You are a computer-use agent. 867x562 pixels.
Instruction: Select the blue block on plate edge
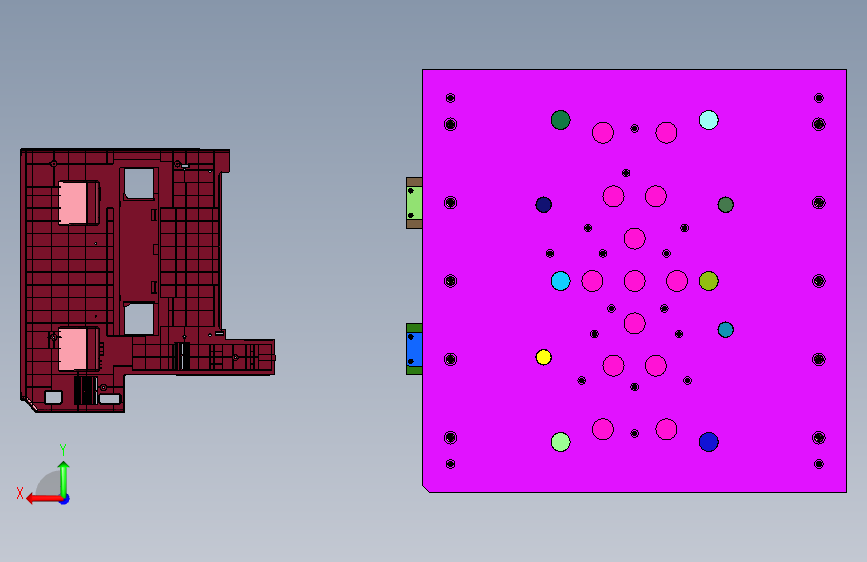click(x=414, y=349)
